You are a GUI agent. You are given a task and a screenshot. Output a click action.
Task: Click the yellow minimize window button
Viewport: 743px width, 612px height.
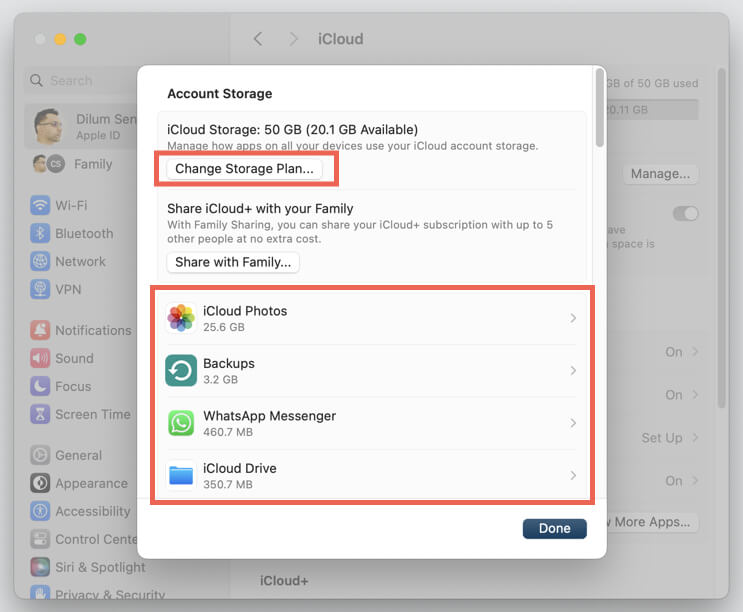click(x=60, y=39)
